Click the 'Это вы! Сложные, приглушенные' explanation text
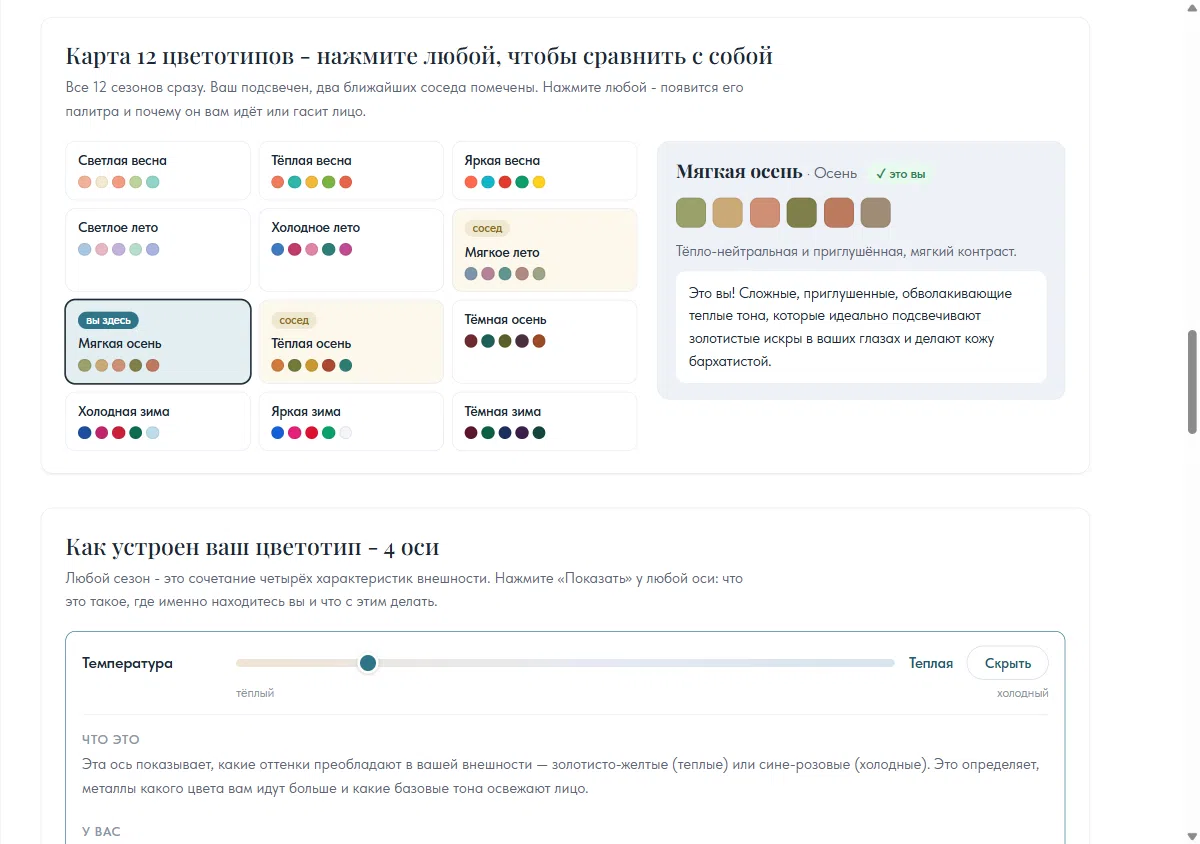Viewport: 1200px width, 844px height. coord(850,327)
